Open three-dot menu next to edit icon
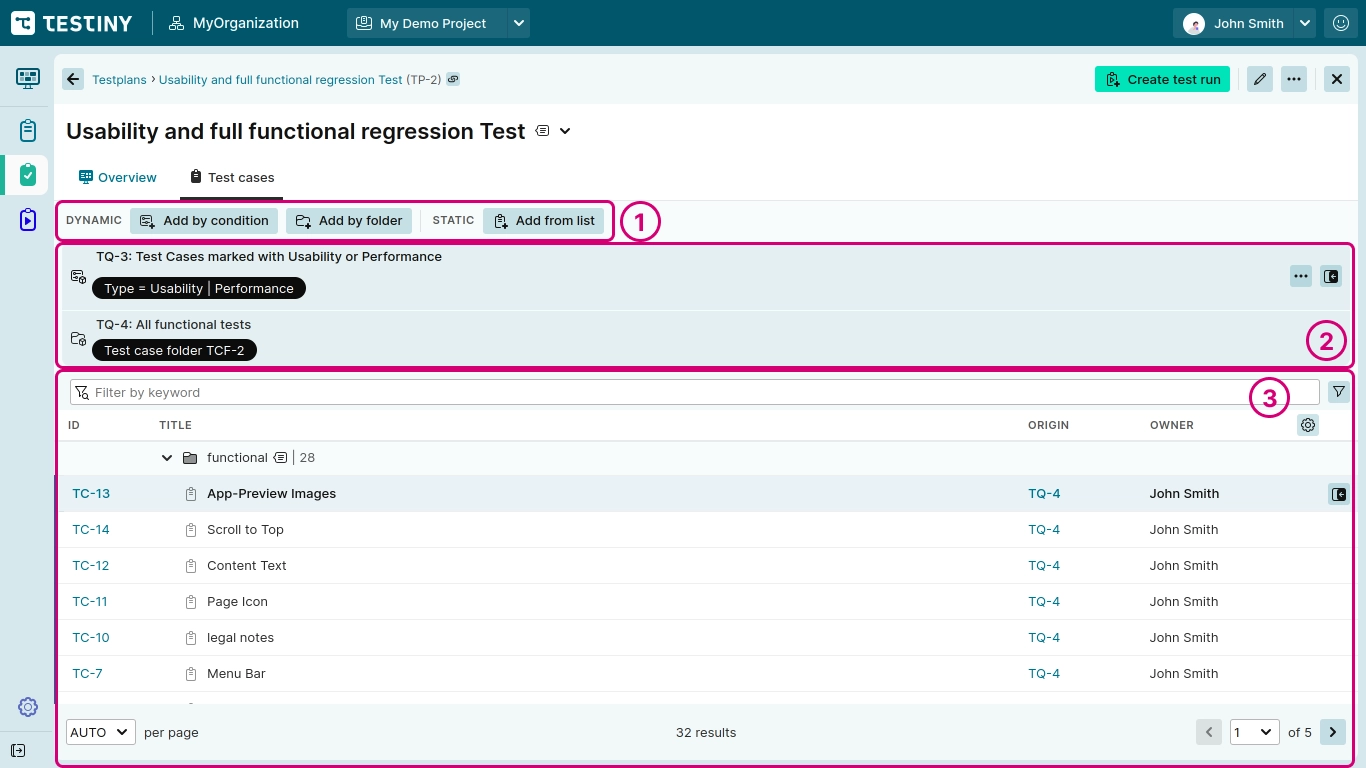Image resolution: width=1366 pixels, height=768 pixels. tap(1294, 79)
